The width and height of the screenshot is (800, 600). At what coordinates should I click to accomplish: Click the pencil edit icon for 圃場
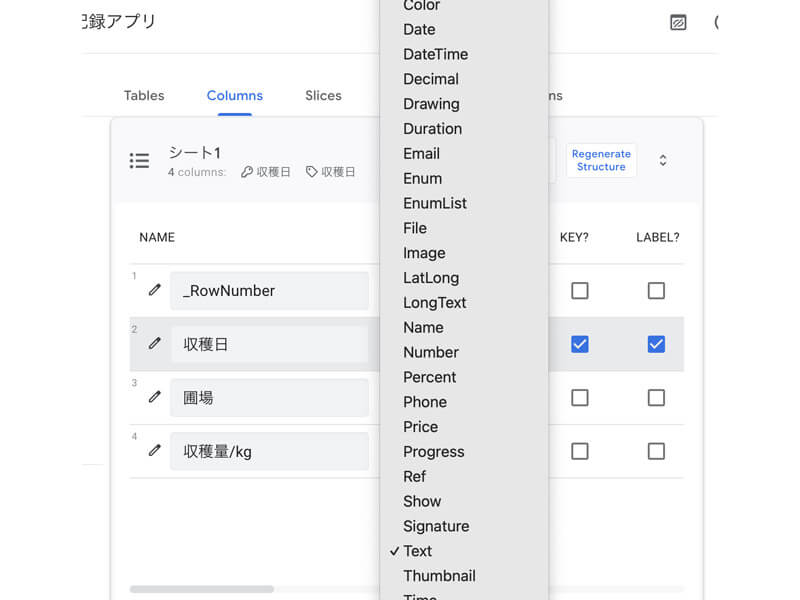[154, 397]
